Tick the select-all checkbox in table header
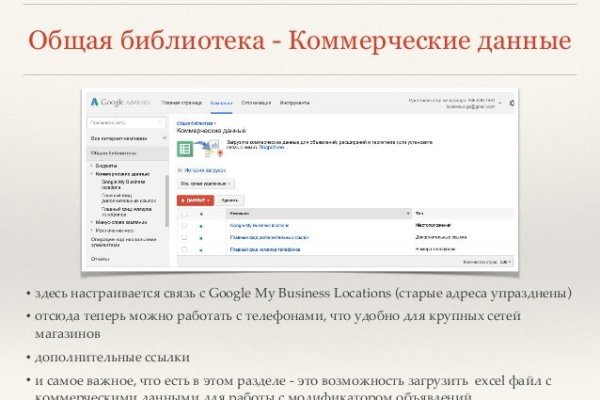The width and height of the screenshot is (600, 400). tap(183, 213)
